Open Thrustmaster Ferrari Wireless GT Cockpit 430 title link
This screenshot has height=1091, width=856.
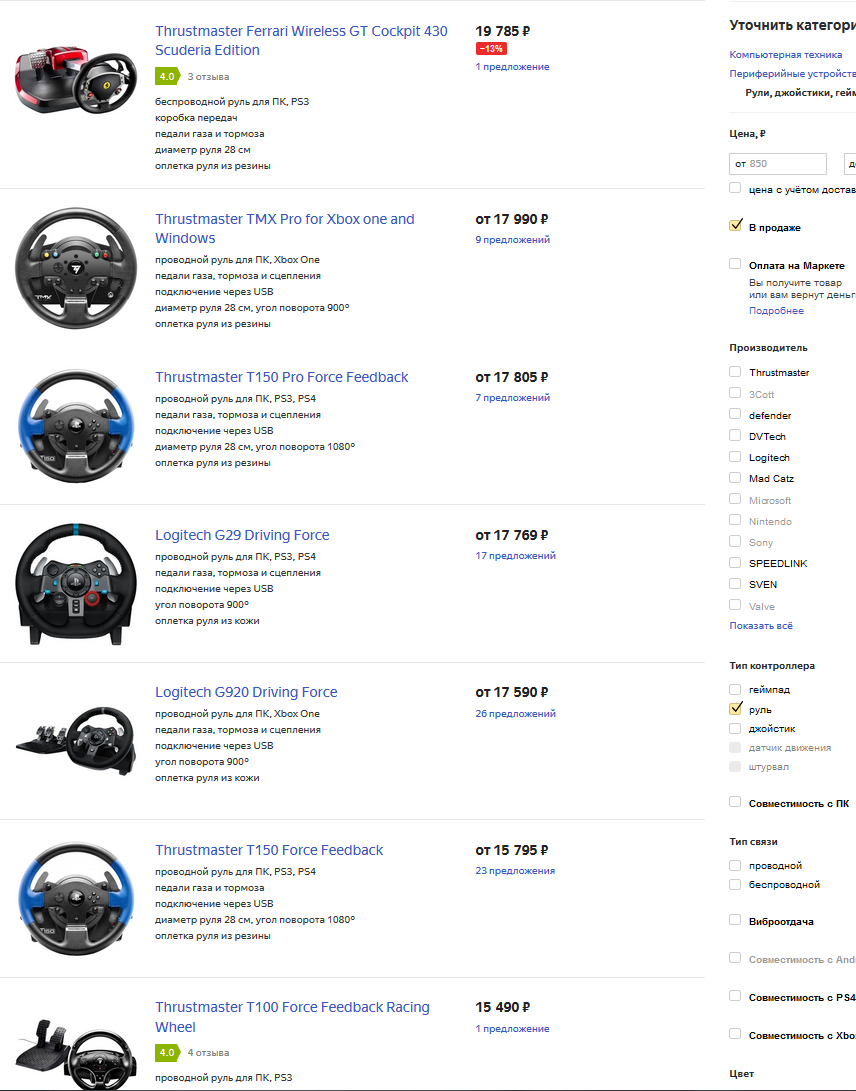301,40
